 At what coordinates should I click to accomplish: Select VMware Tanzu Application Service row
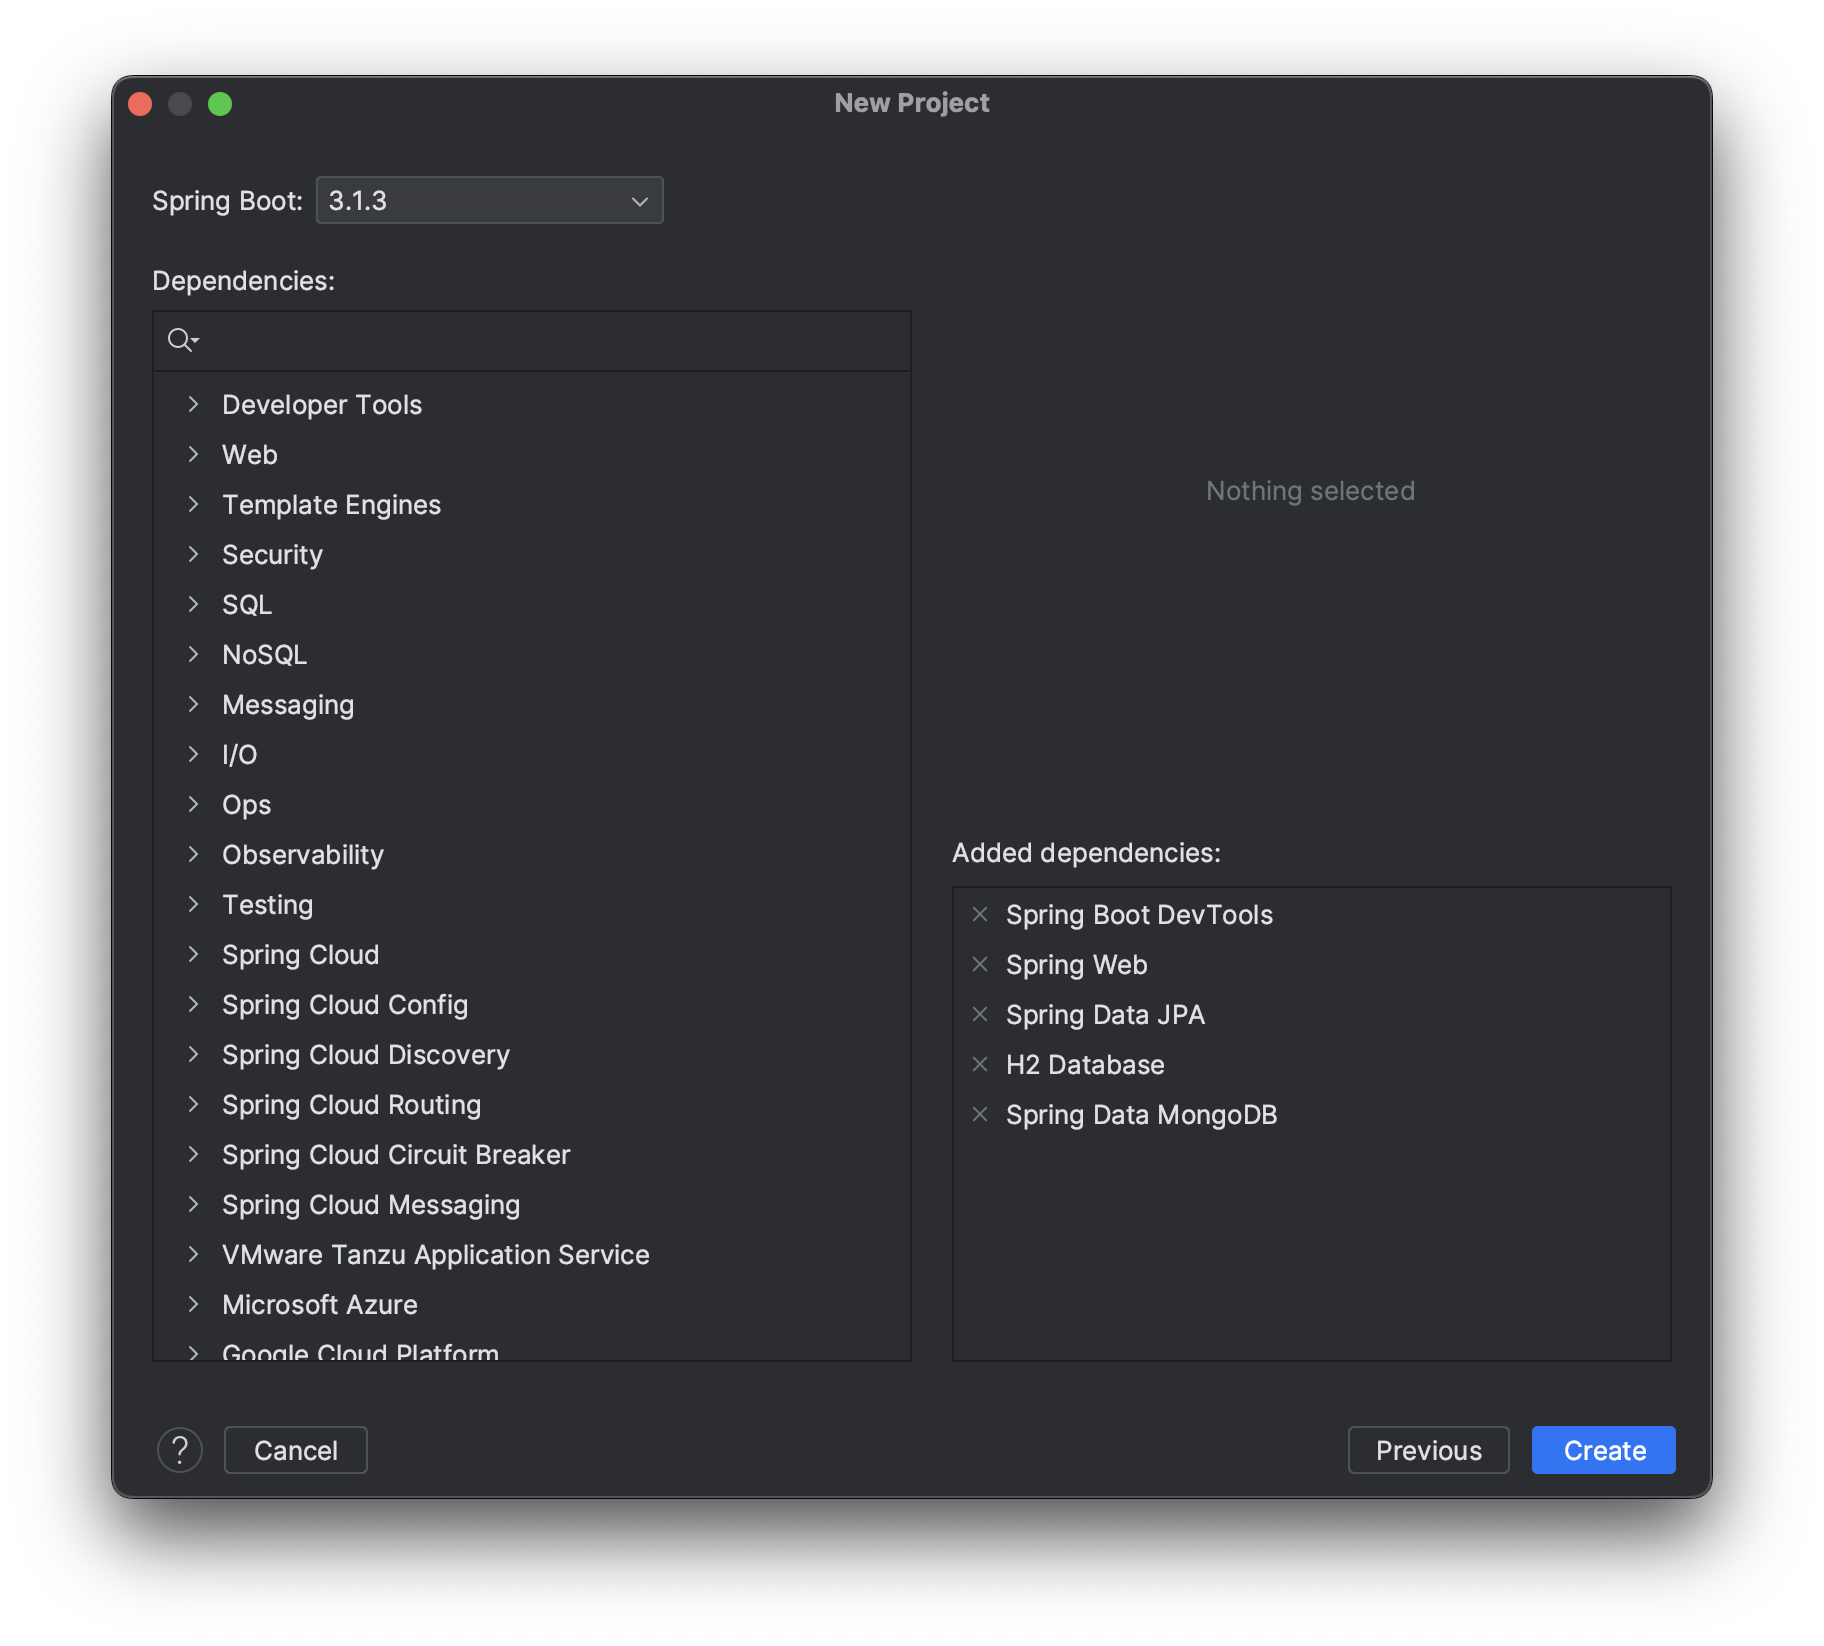click(x=532, y=1254)
